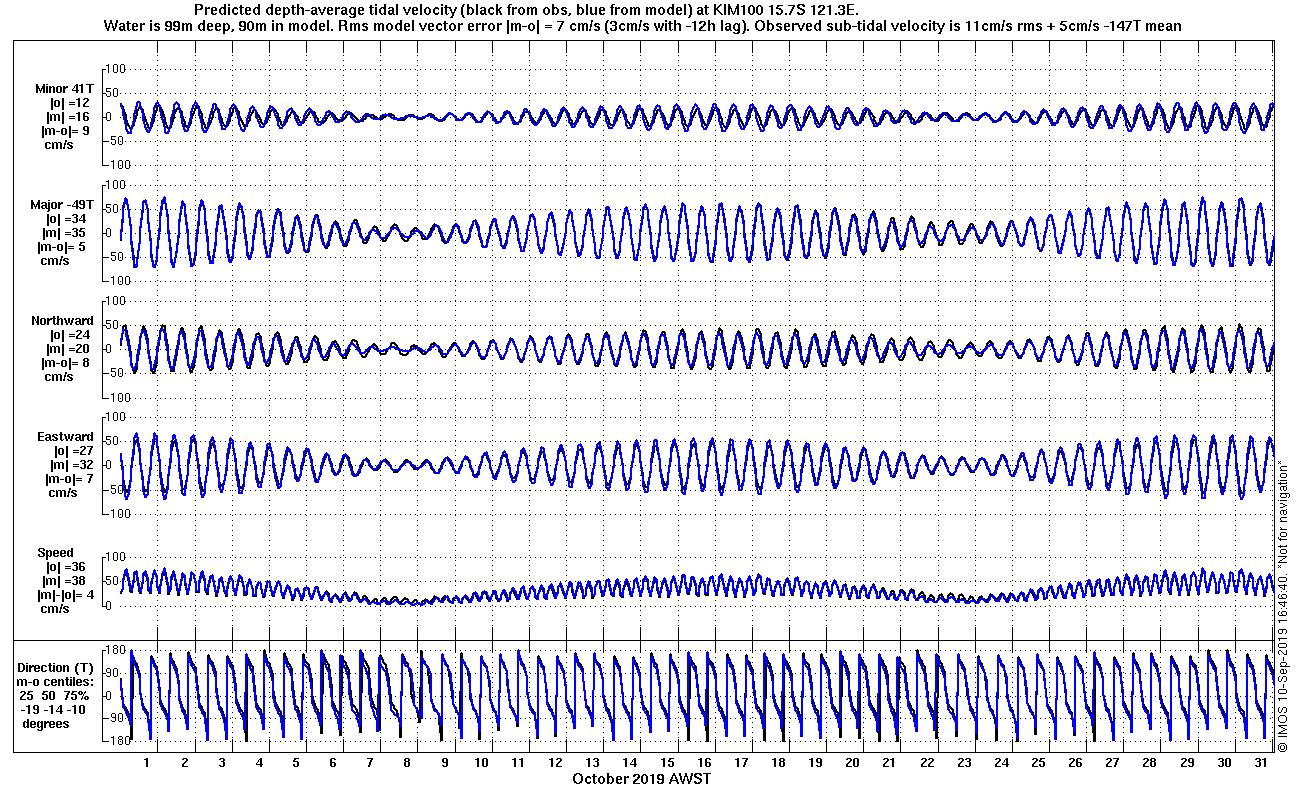
Task: Click the subtitle line starting 'Water is 99m deep'
Action: (642, 26)
